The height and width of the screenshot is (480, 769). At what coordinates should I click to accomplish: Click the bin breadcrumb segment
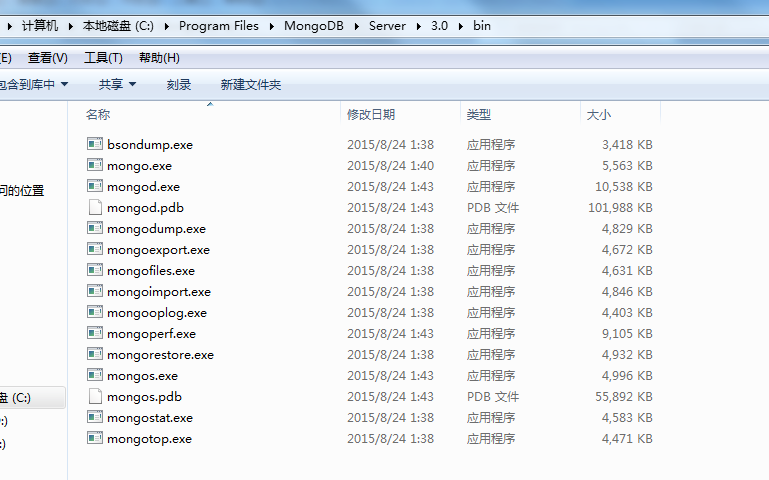[x=482, y=26]
